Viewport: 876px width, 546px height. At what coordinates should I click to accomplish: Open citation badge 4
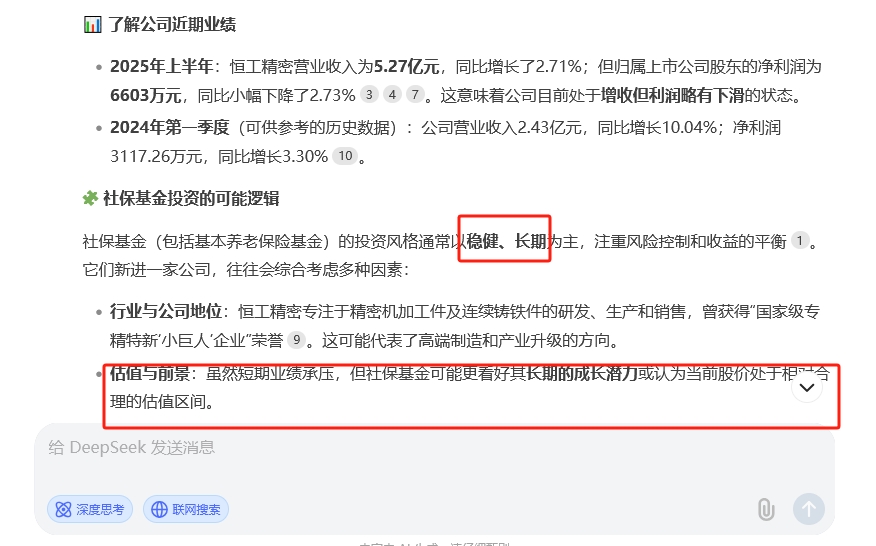pos(392,94)
